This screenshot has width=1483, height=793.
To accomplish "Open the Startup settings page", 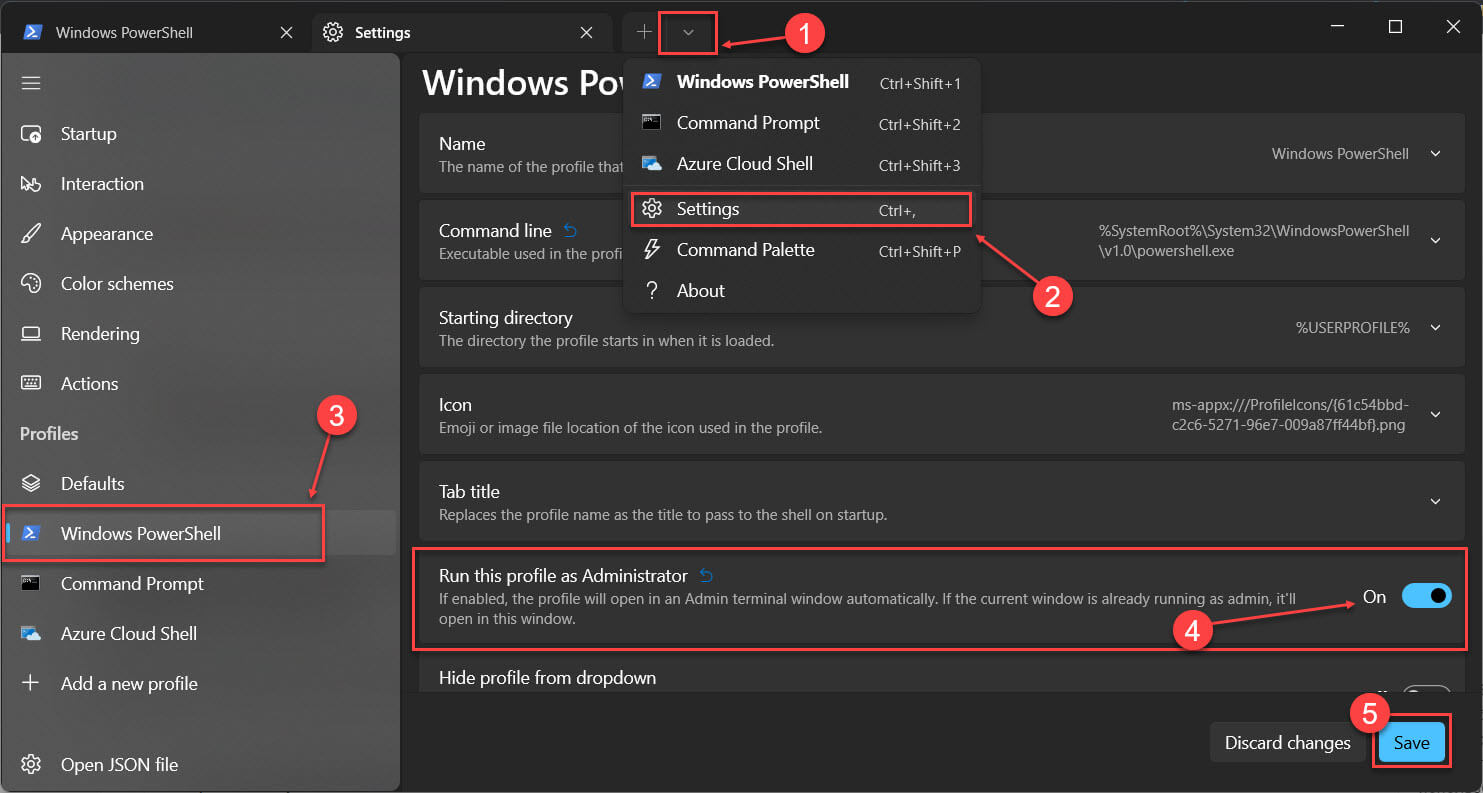I will pos(200,134).
